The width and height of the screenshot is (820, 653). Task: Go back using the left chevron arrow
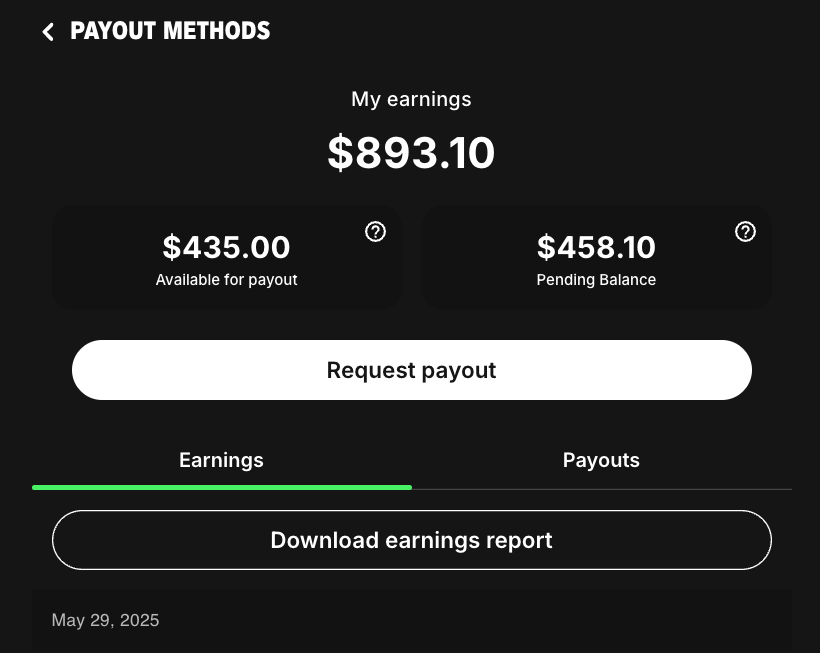pos(47,32)
